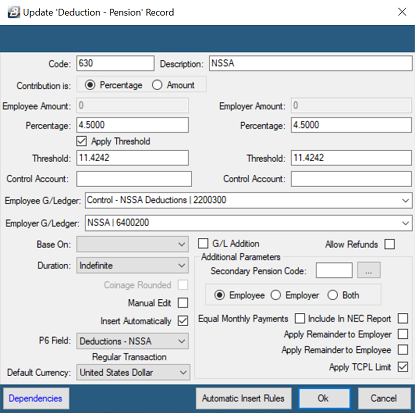Close the Deduction Pension record window
This screenshot has height=413, width=415.
coord(402,12)
